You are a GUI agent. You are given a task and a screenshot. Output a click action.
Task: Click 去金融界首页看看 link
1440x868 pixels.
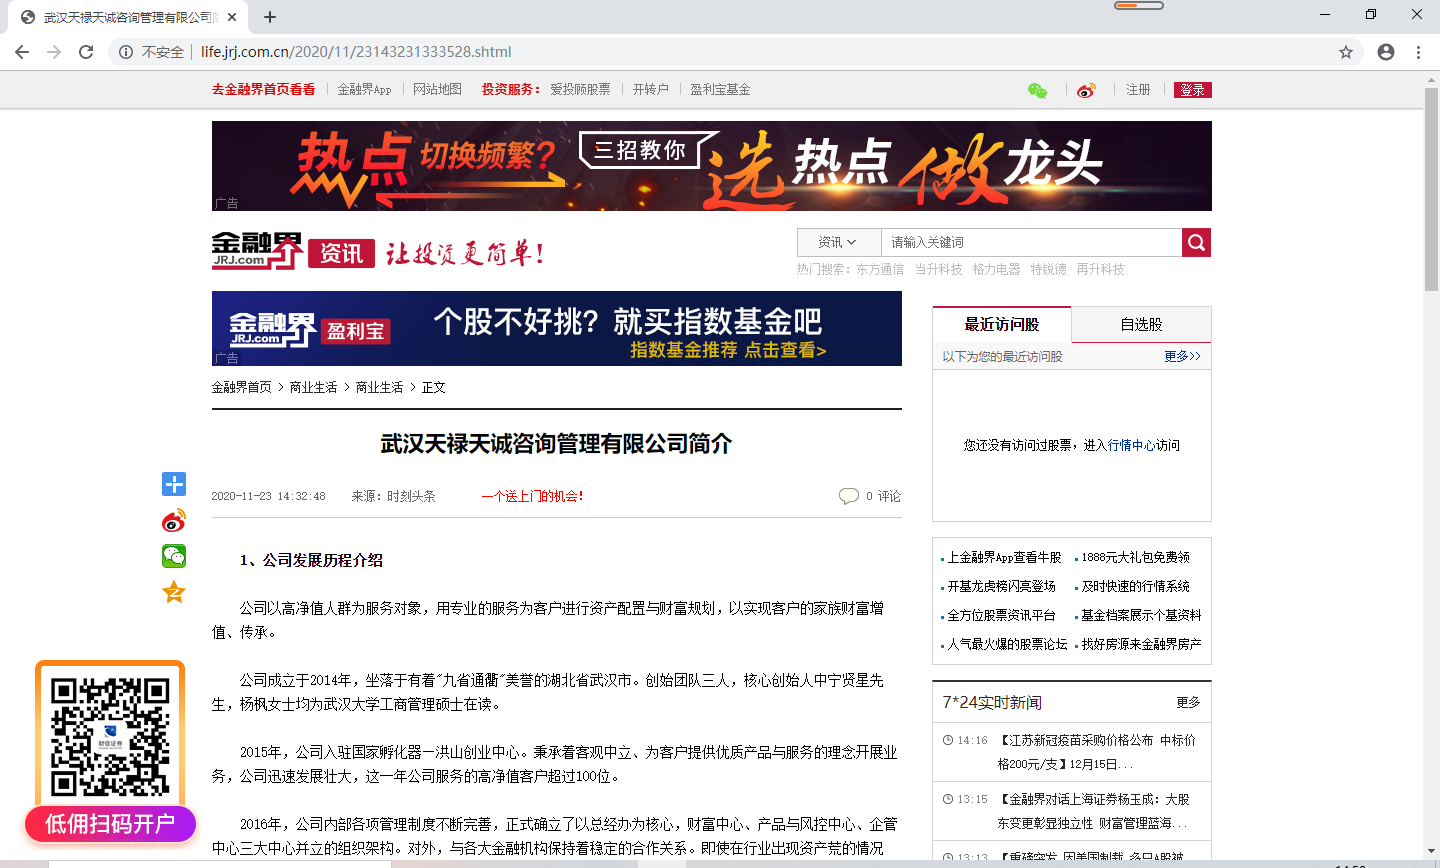pos(263,89)
